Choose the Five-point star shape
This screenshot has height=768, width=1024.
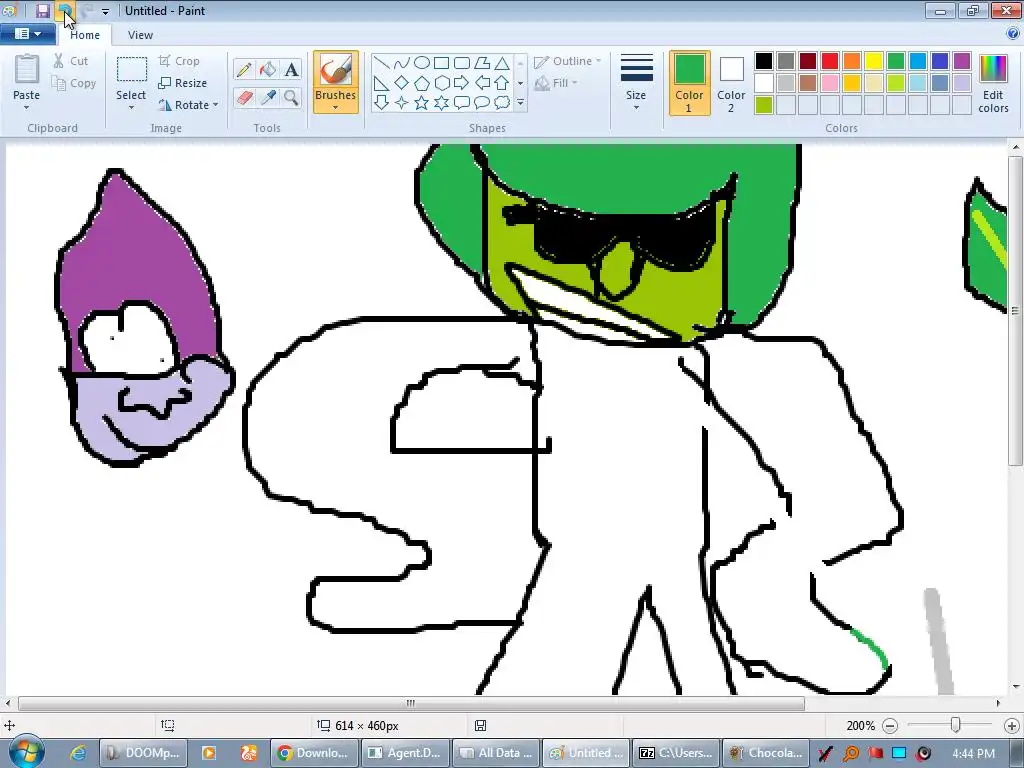click(x=422, y=103)
